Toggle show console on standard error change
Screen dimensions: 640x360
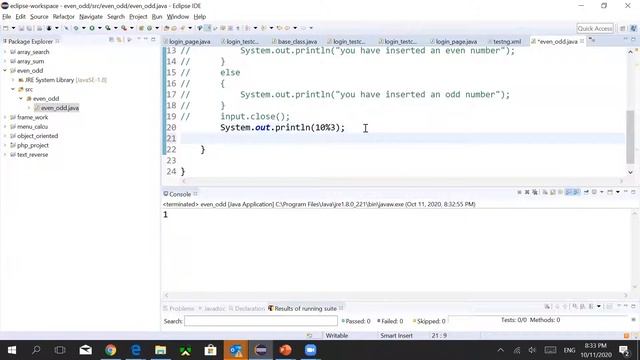click(576, 192)
